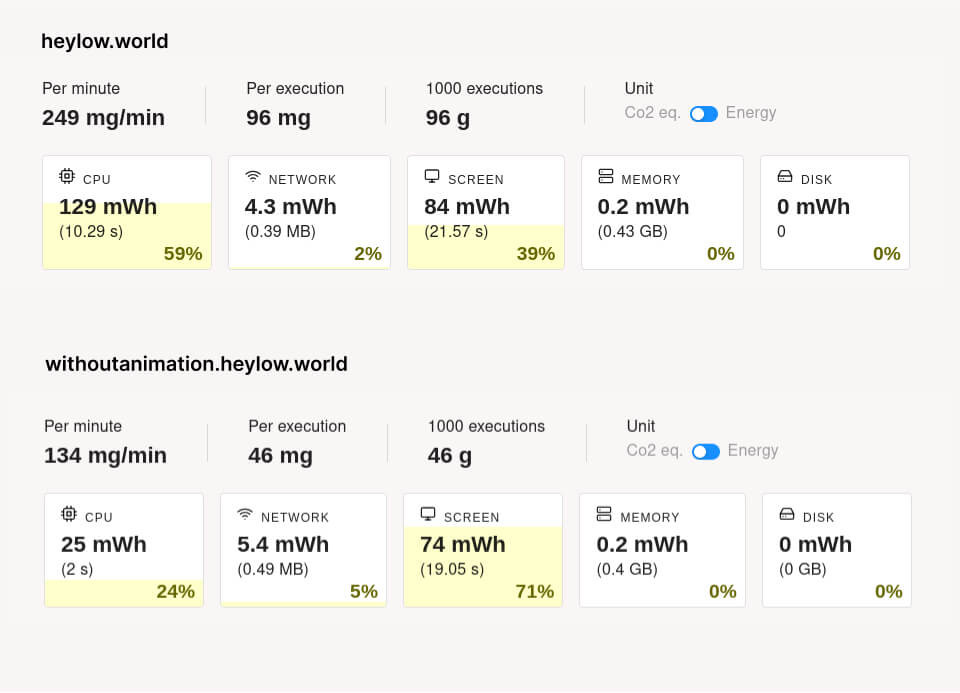The width and height of the screenshot is (960, 693).
Task: Click the Memory icon under heylow.world
Action: 605,177
